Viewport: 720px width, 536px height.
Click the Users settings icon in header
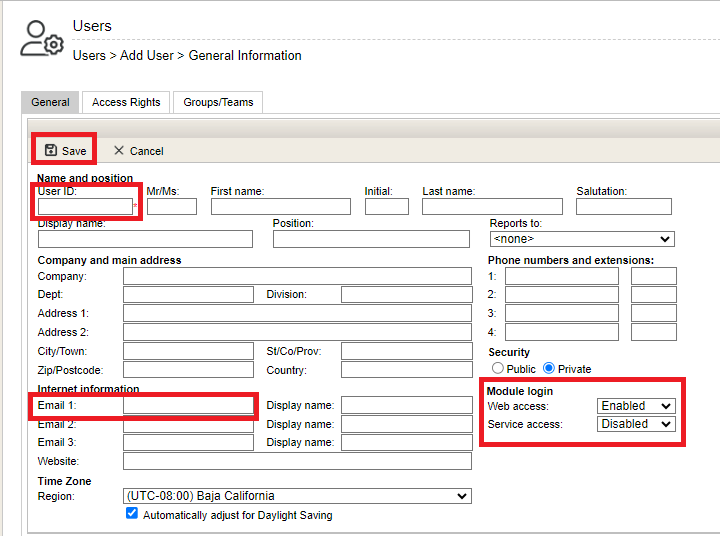click(42, 39)
